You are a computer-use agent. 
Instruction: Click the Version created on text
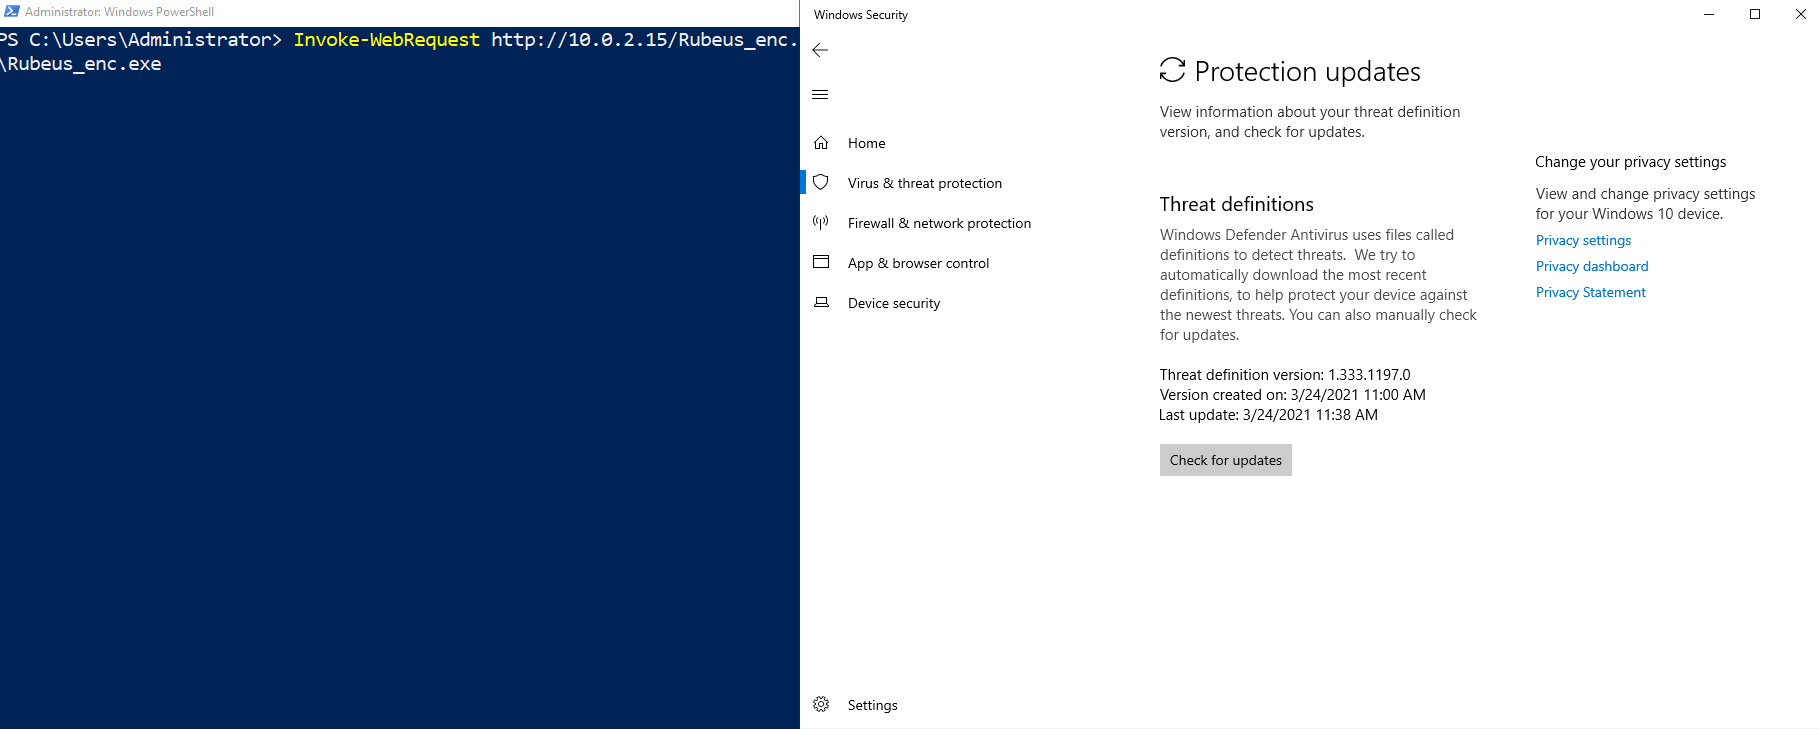point(1293,395)
